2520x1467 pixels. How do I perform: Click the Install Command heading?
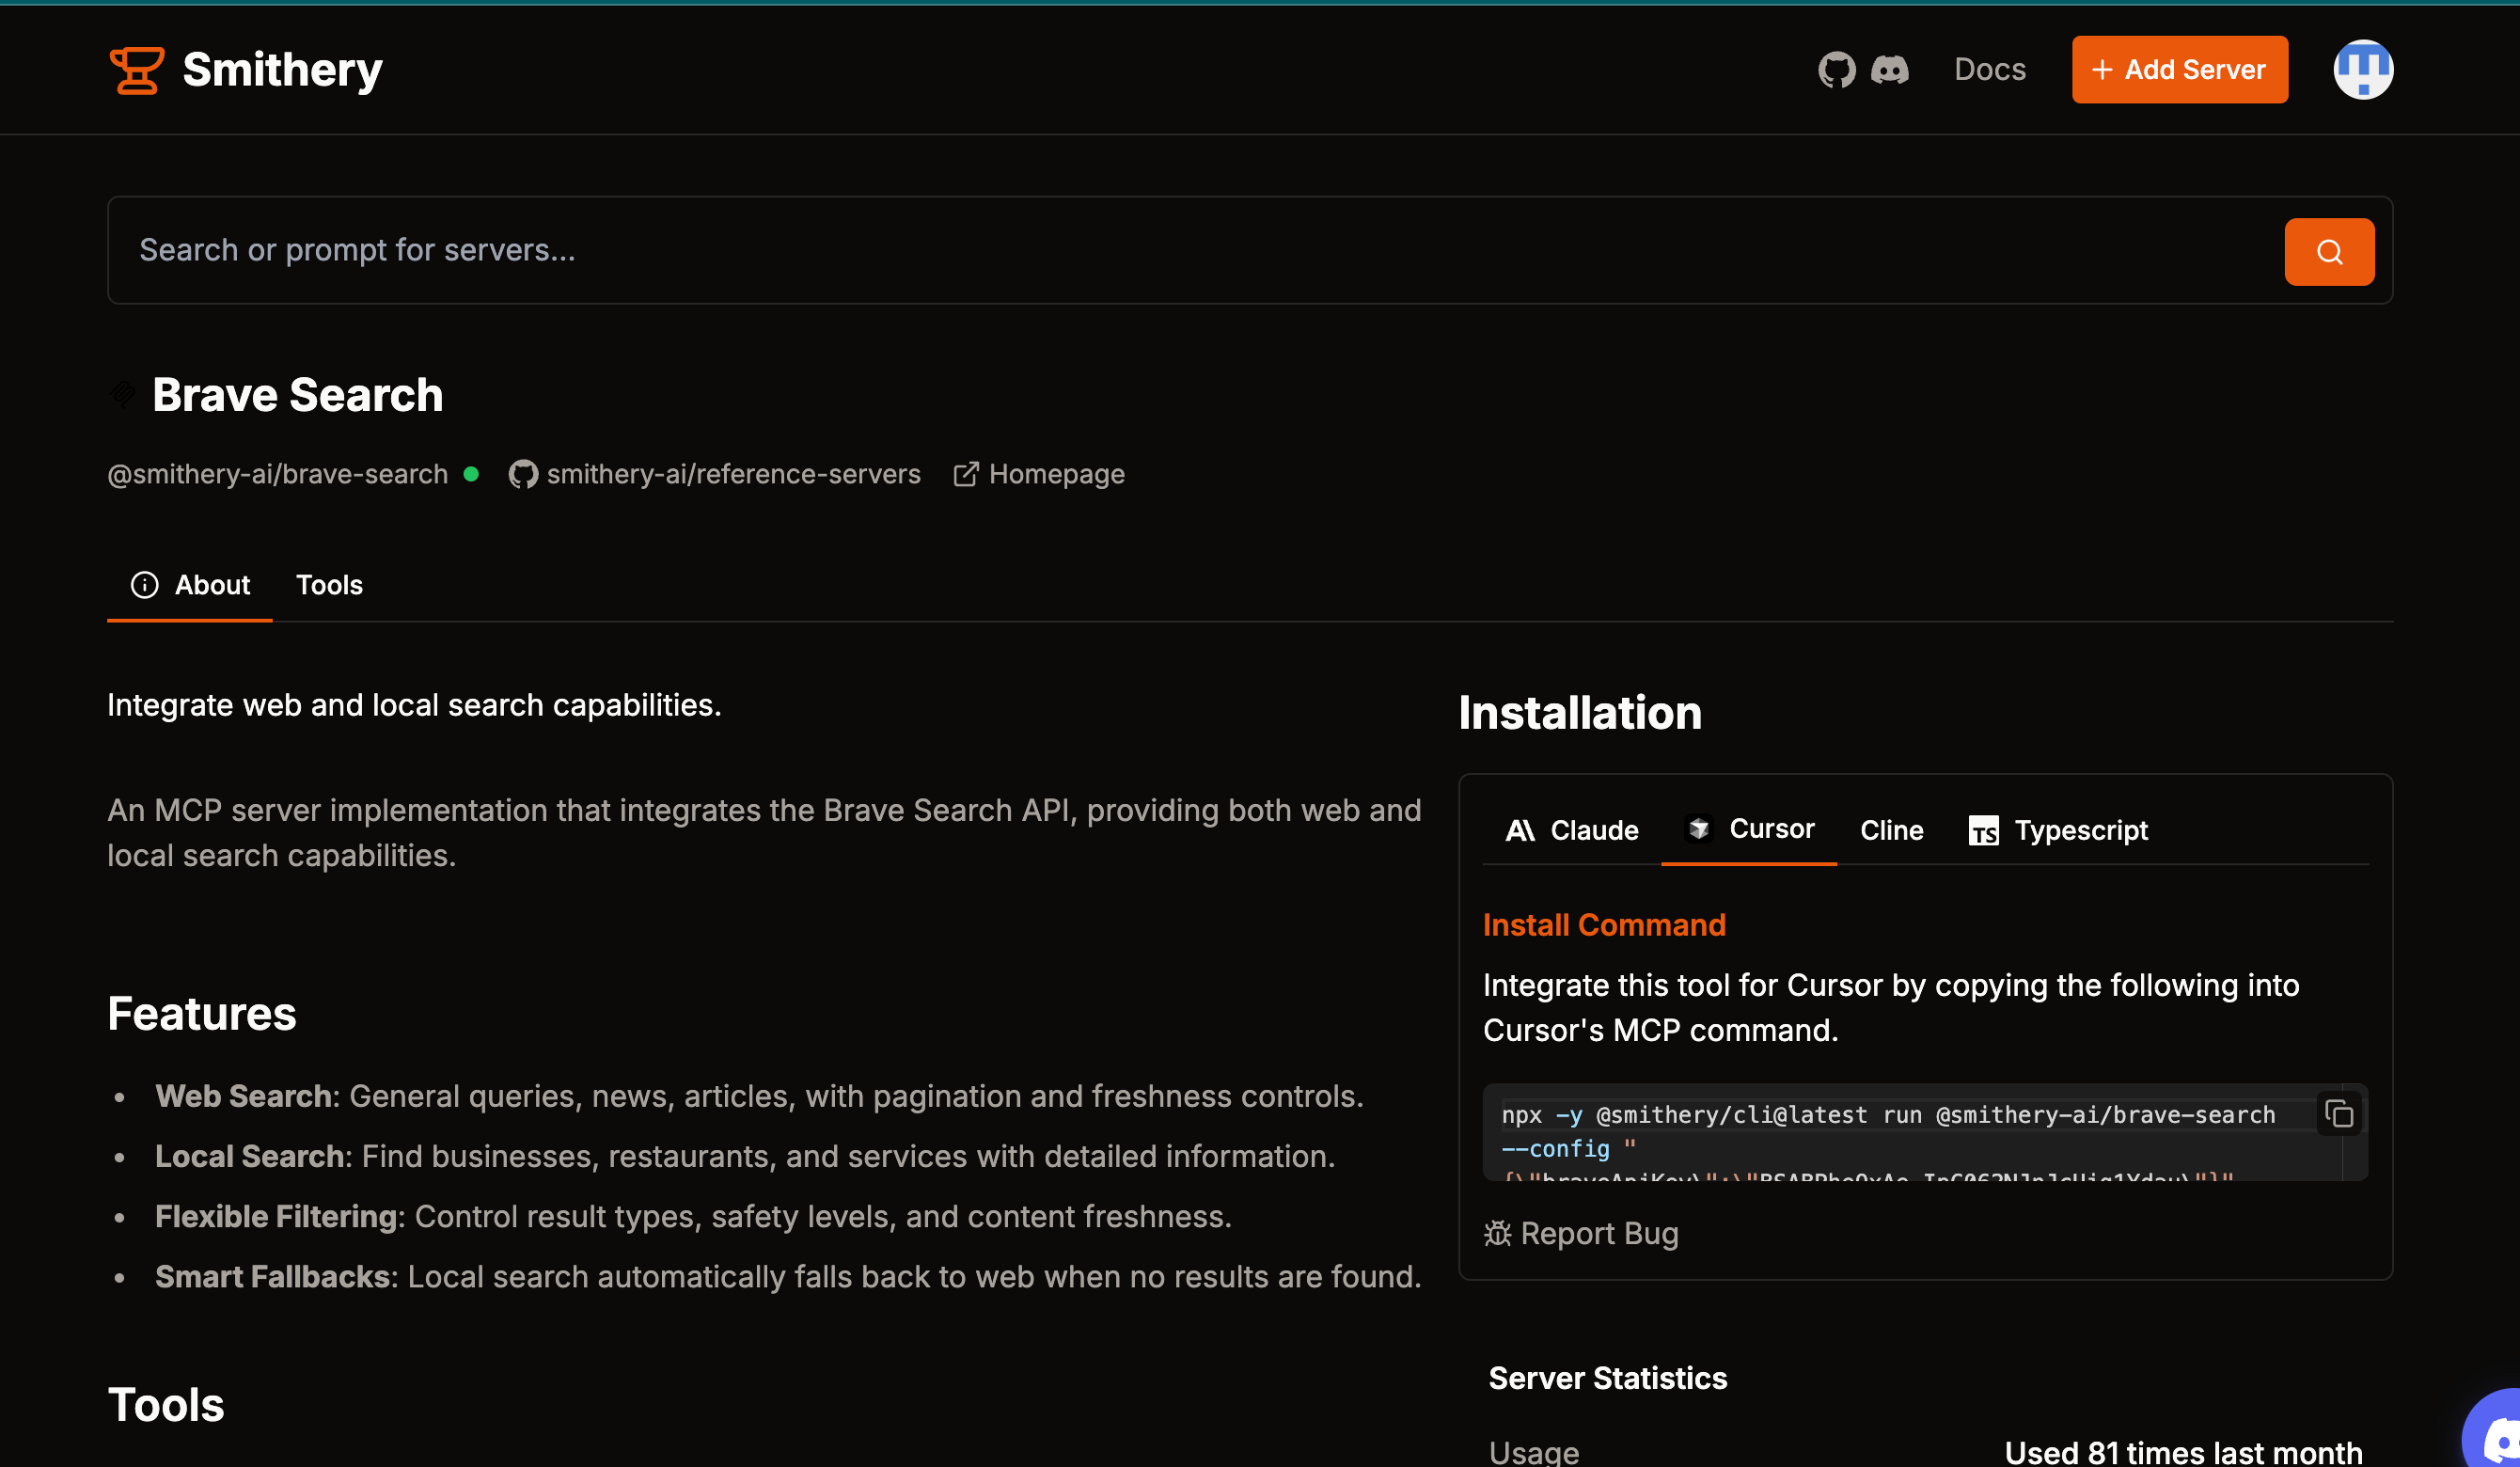[x=1604, y=925]
